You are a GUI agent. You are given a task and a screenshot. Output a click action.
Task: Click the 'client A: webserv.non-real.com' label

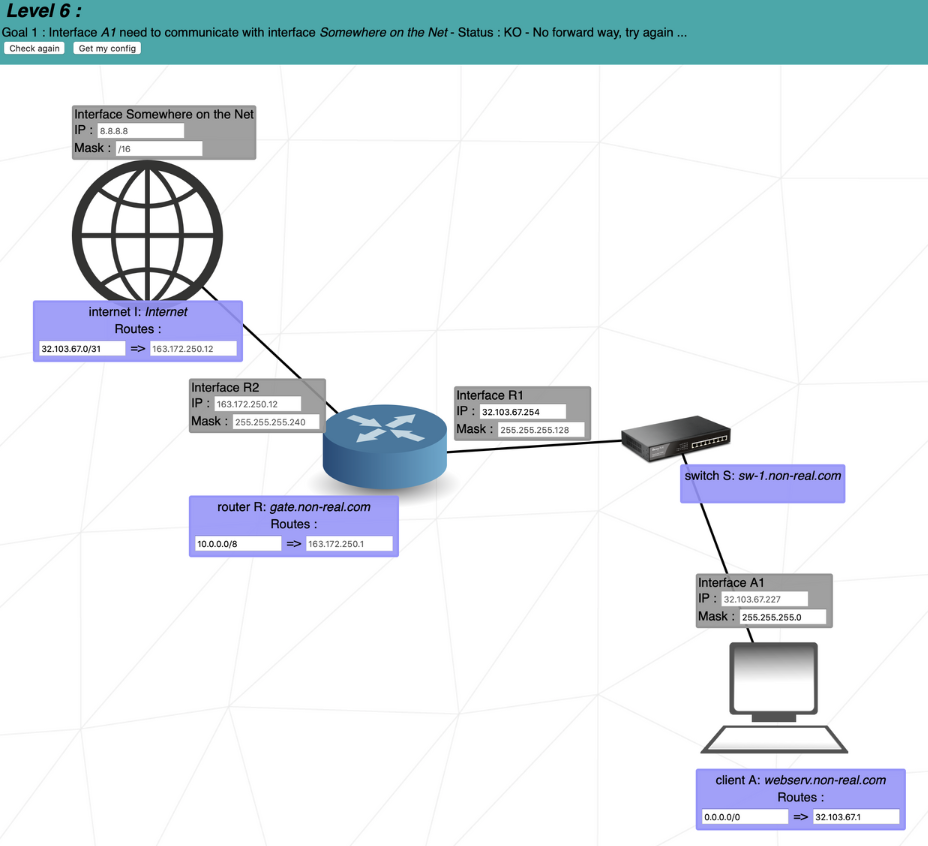tap(801, 780)
